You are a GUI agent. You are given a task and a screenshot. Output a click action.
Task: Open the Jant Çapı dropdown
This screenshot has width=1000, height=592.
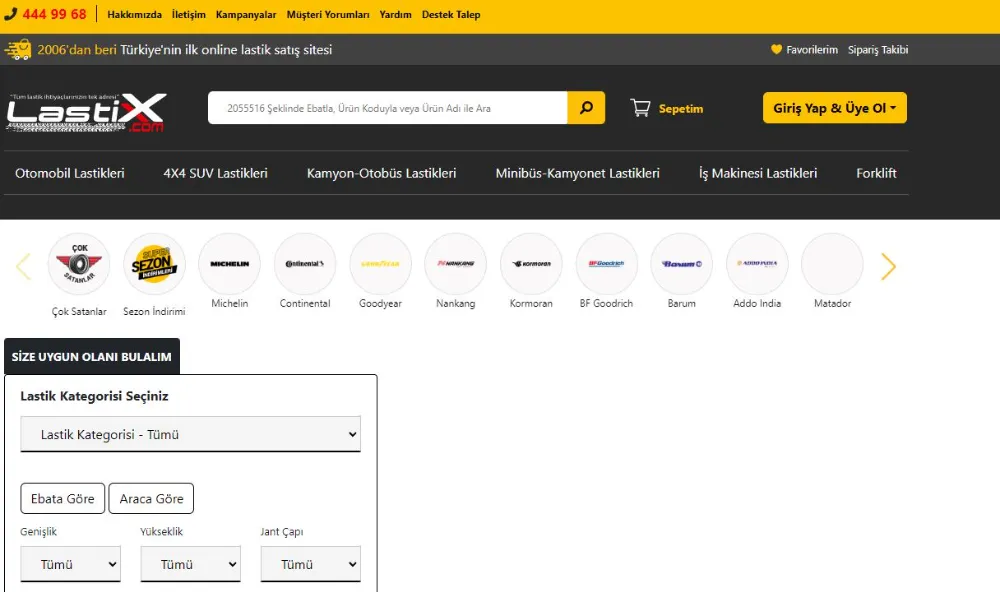[x=311, y=564]
